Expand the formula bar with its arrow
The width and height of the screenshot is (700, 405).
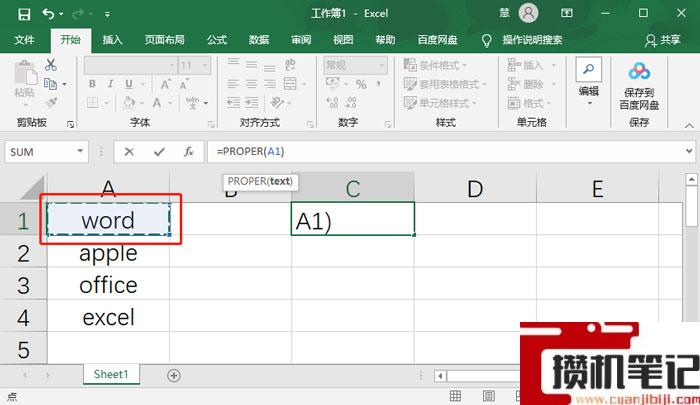point(689,152)
